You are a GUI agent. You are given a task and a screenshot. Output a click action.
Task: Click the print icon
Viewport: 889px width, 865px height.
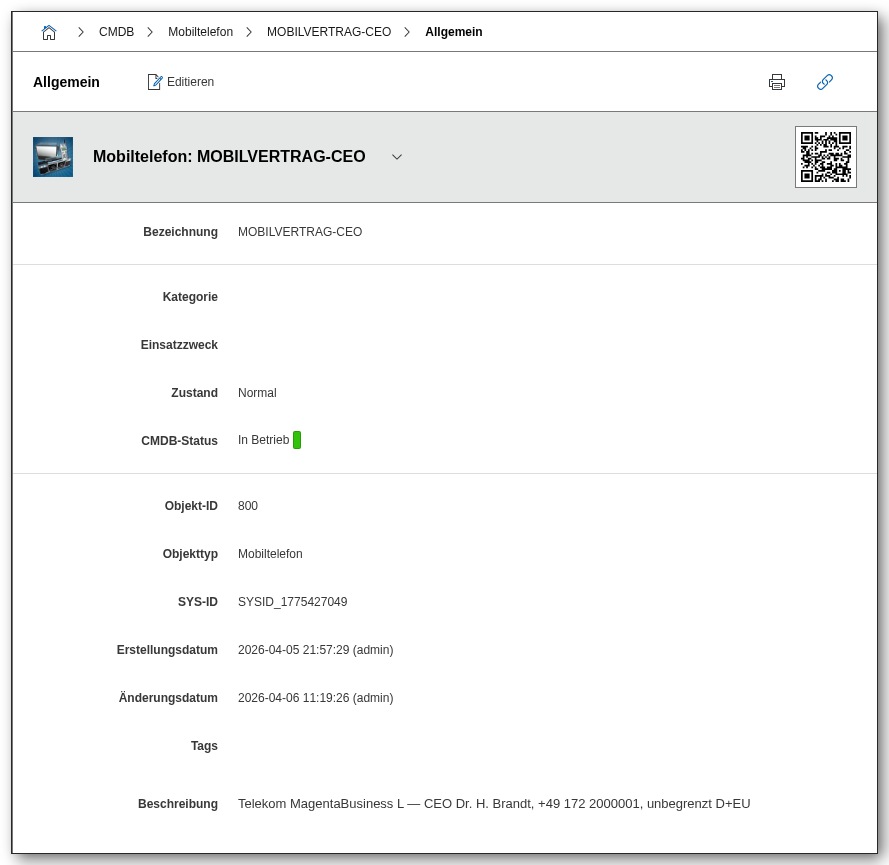pos(777,82)
